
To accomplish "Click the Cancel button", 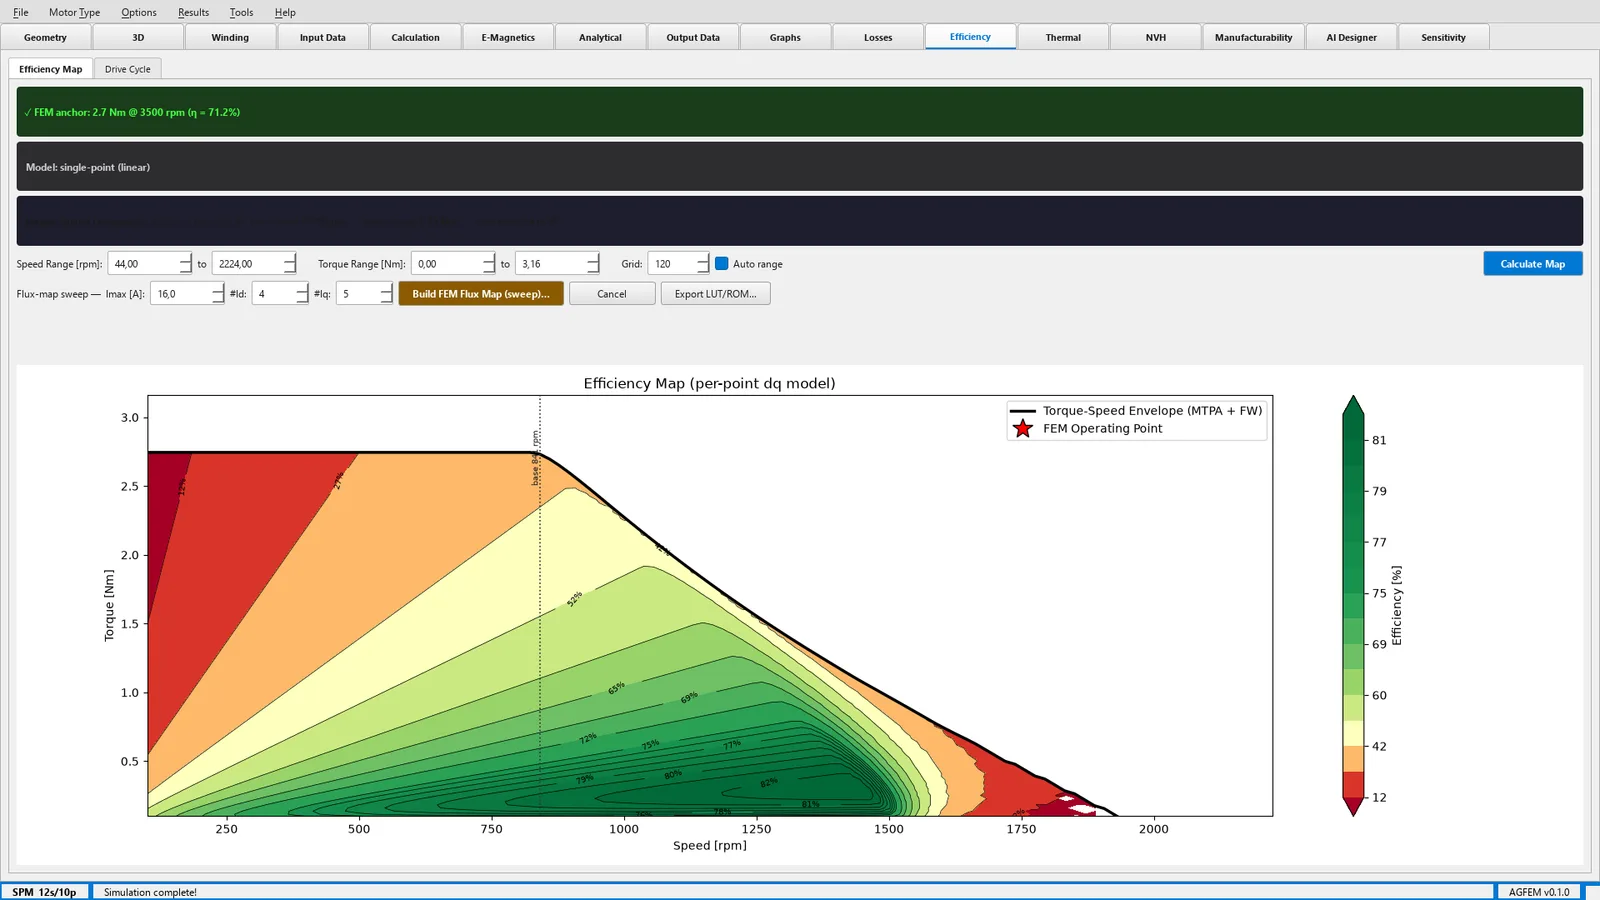I will click(612, 294).
